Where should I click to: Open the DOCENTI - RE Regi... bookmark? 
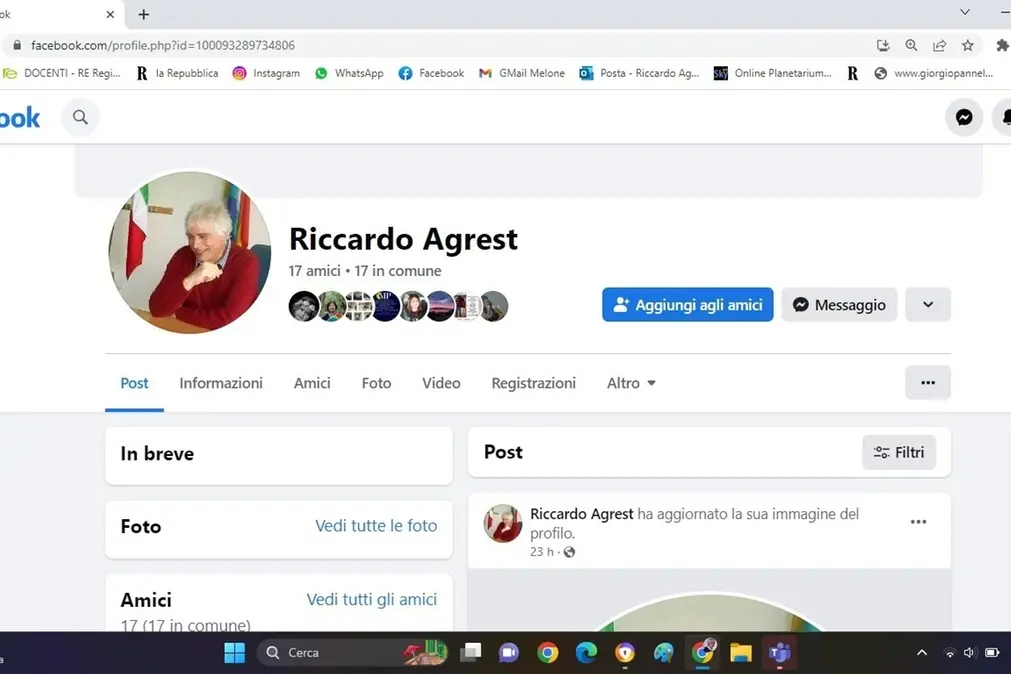point(63,73)
